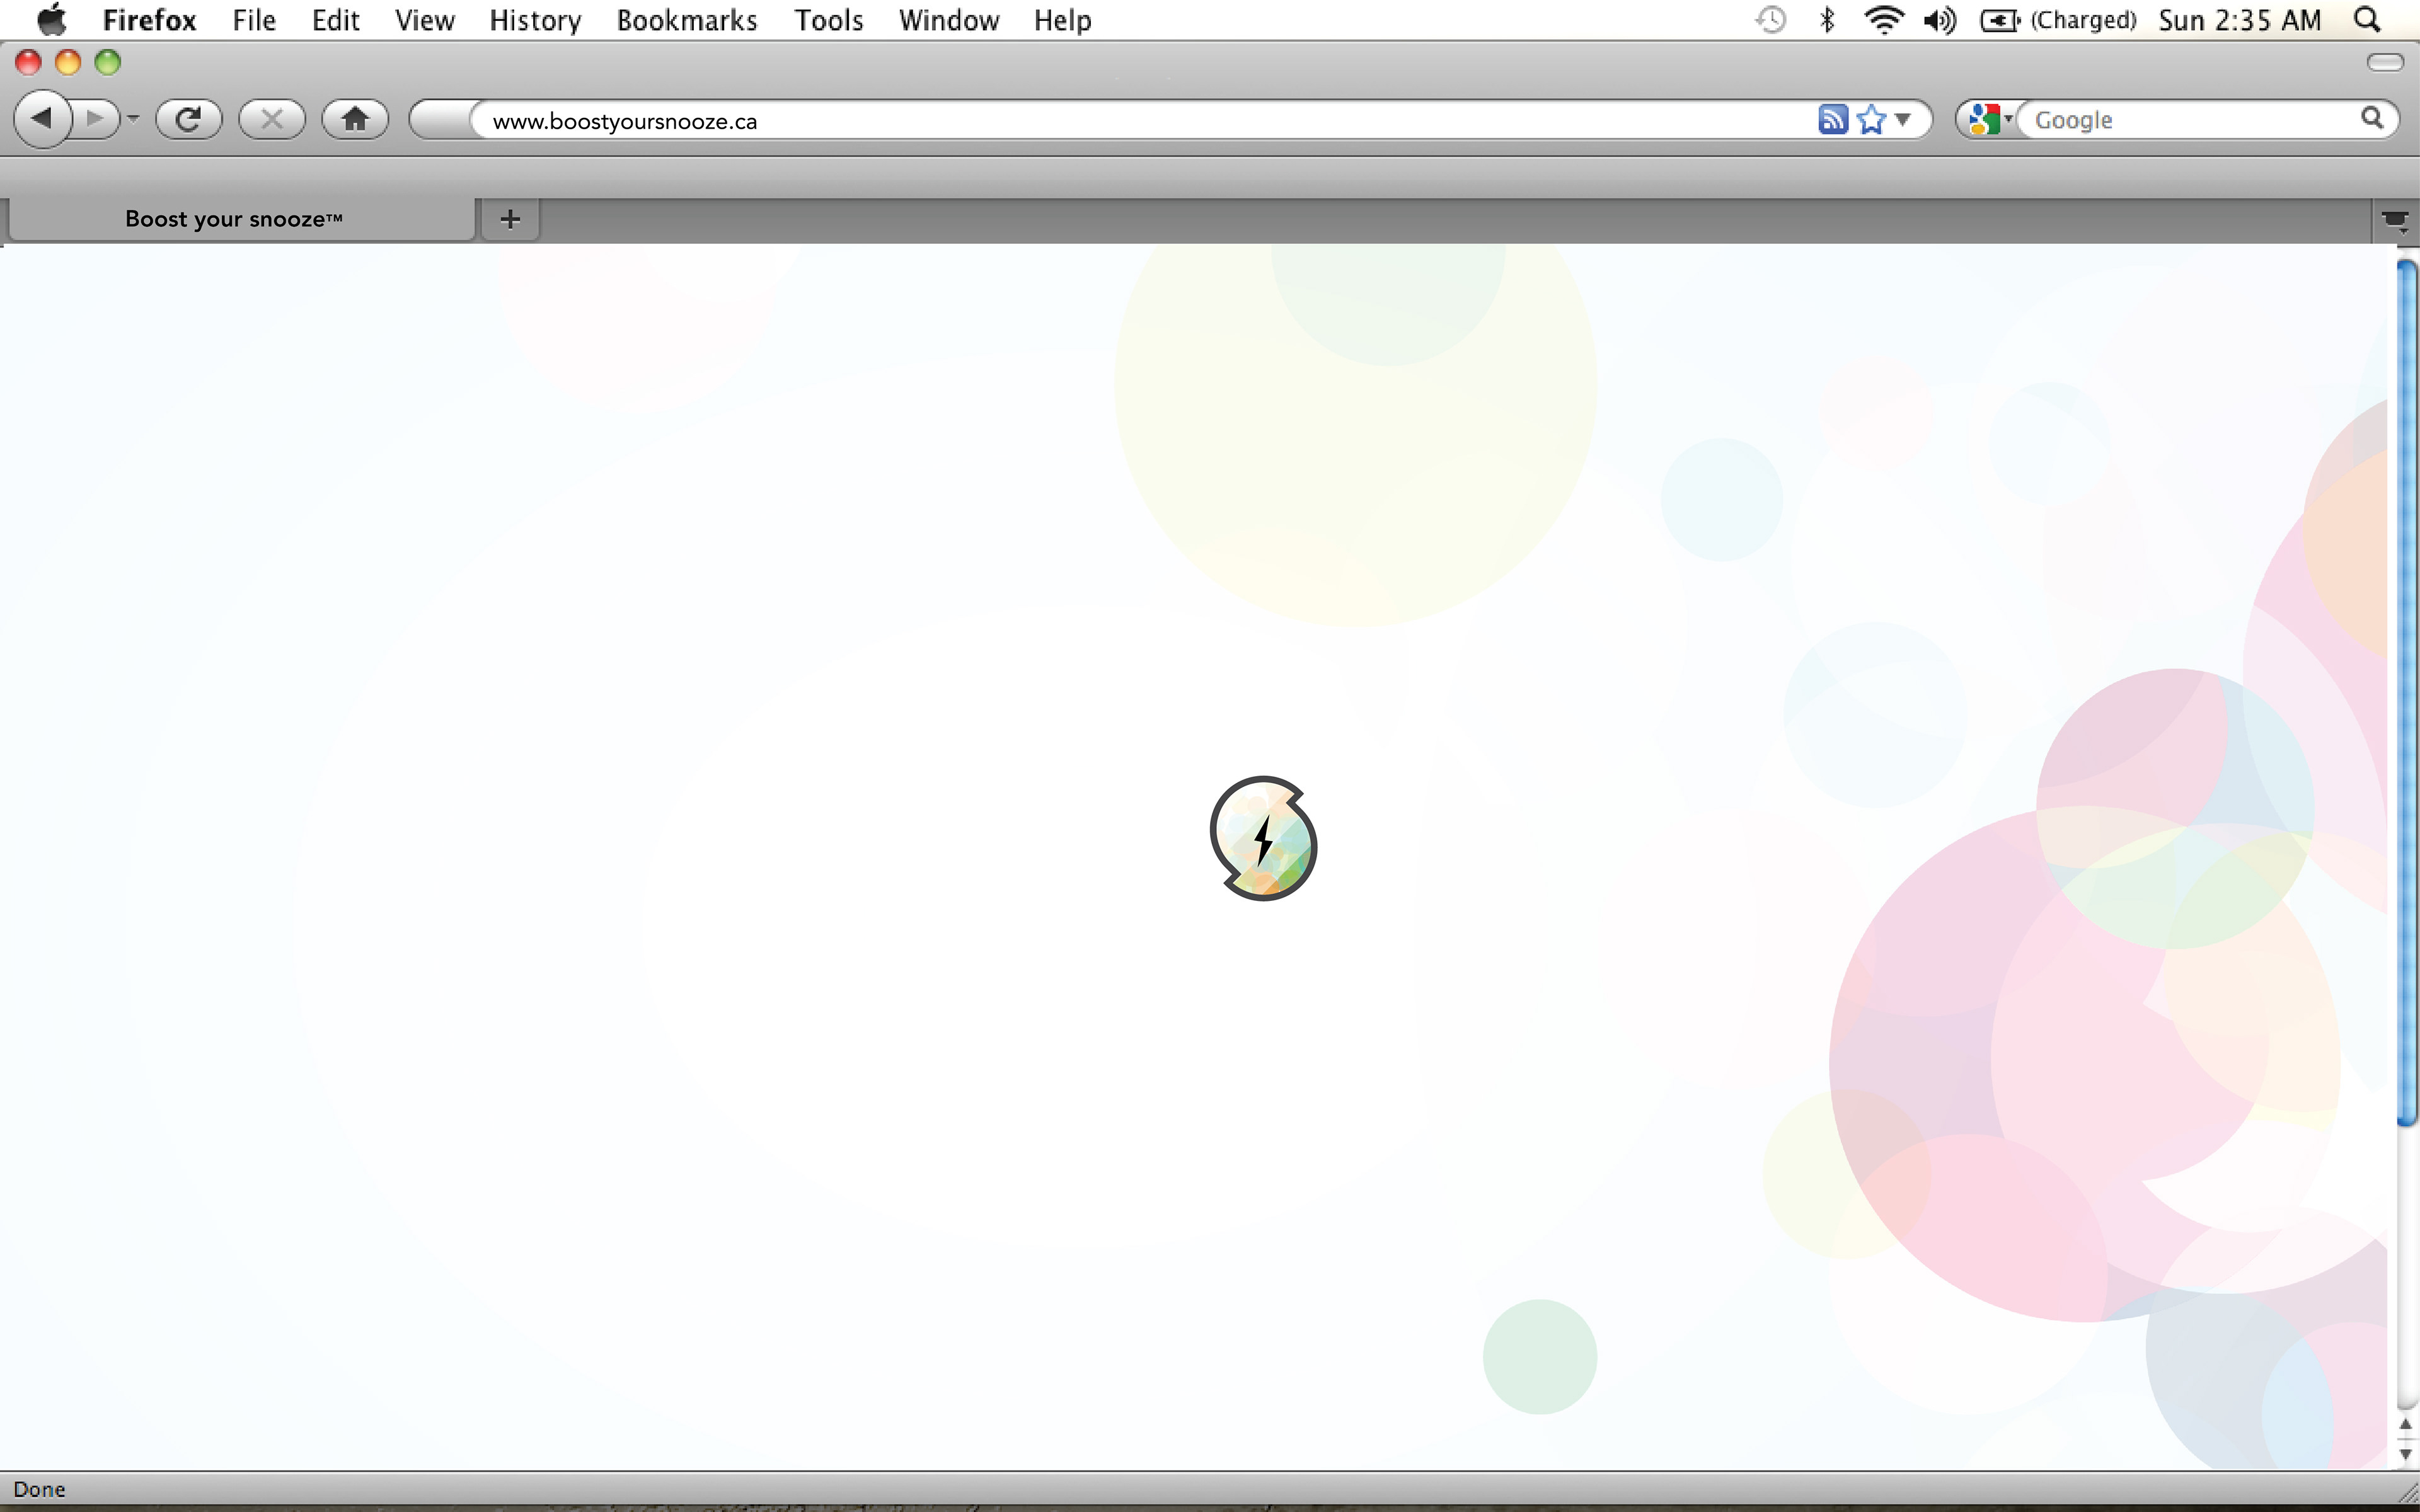Stop loading with the X toolbar button
Viewport: 2420px width, 1512px height.
pyautogui.click(x=271, y=119)
